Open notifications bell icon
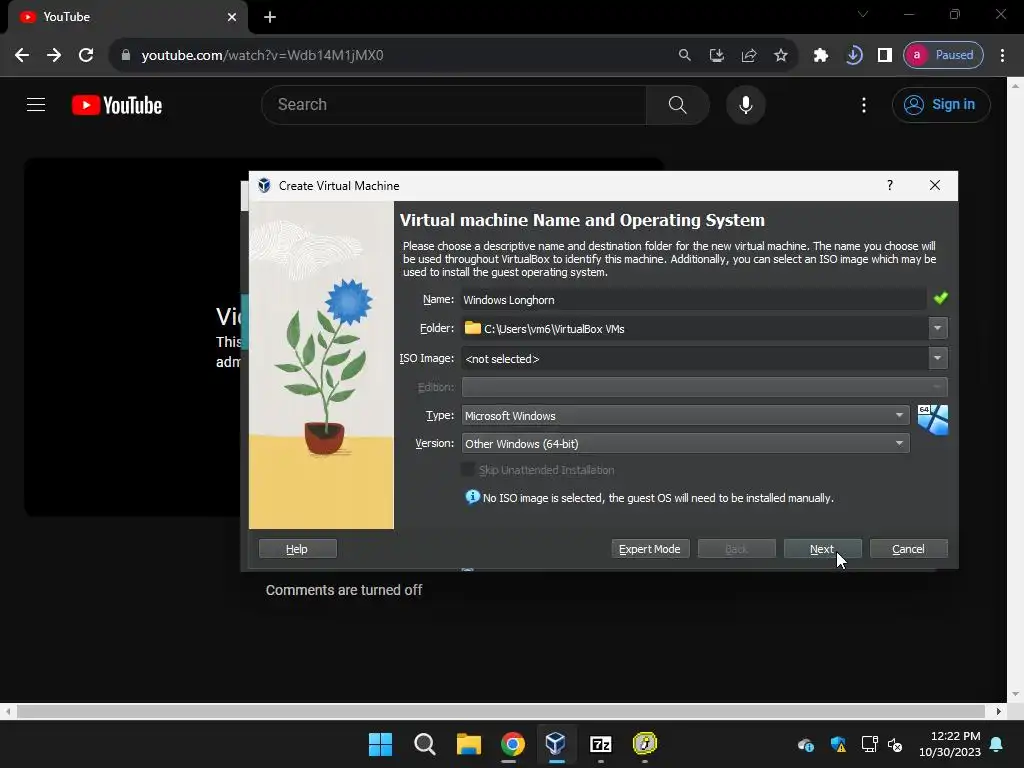Screen dimensions: 1024x768 pos(997,744)
